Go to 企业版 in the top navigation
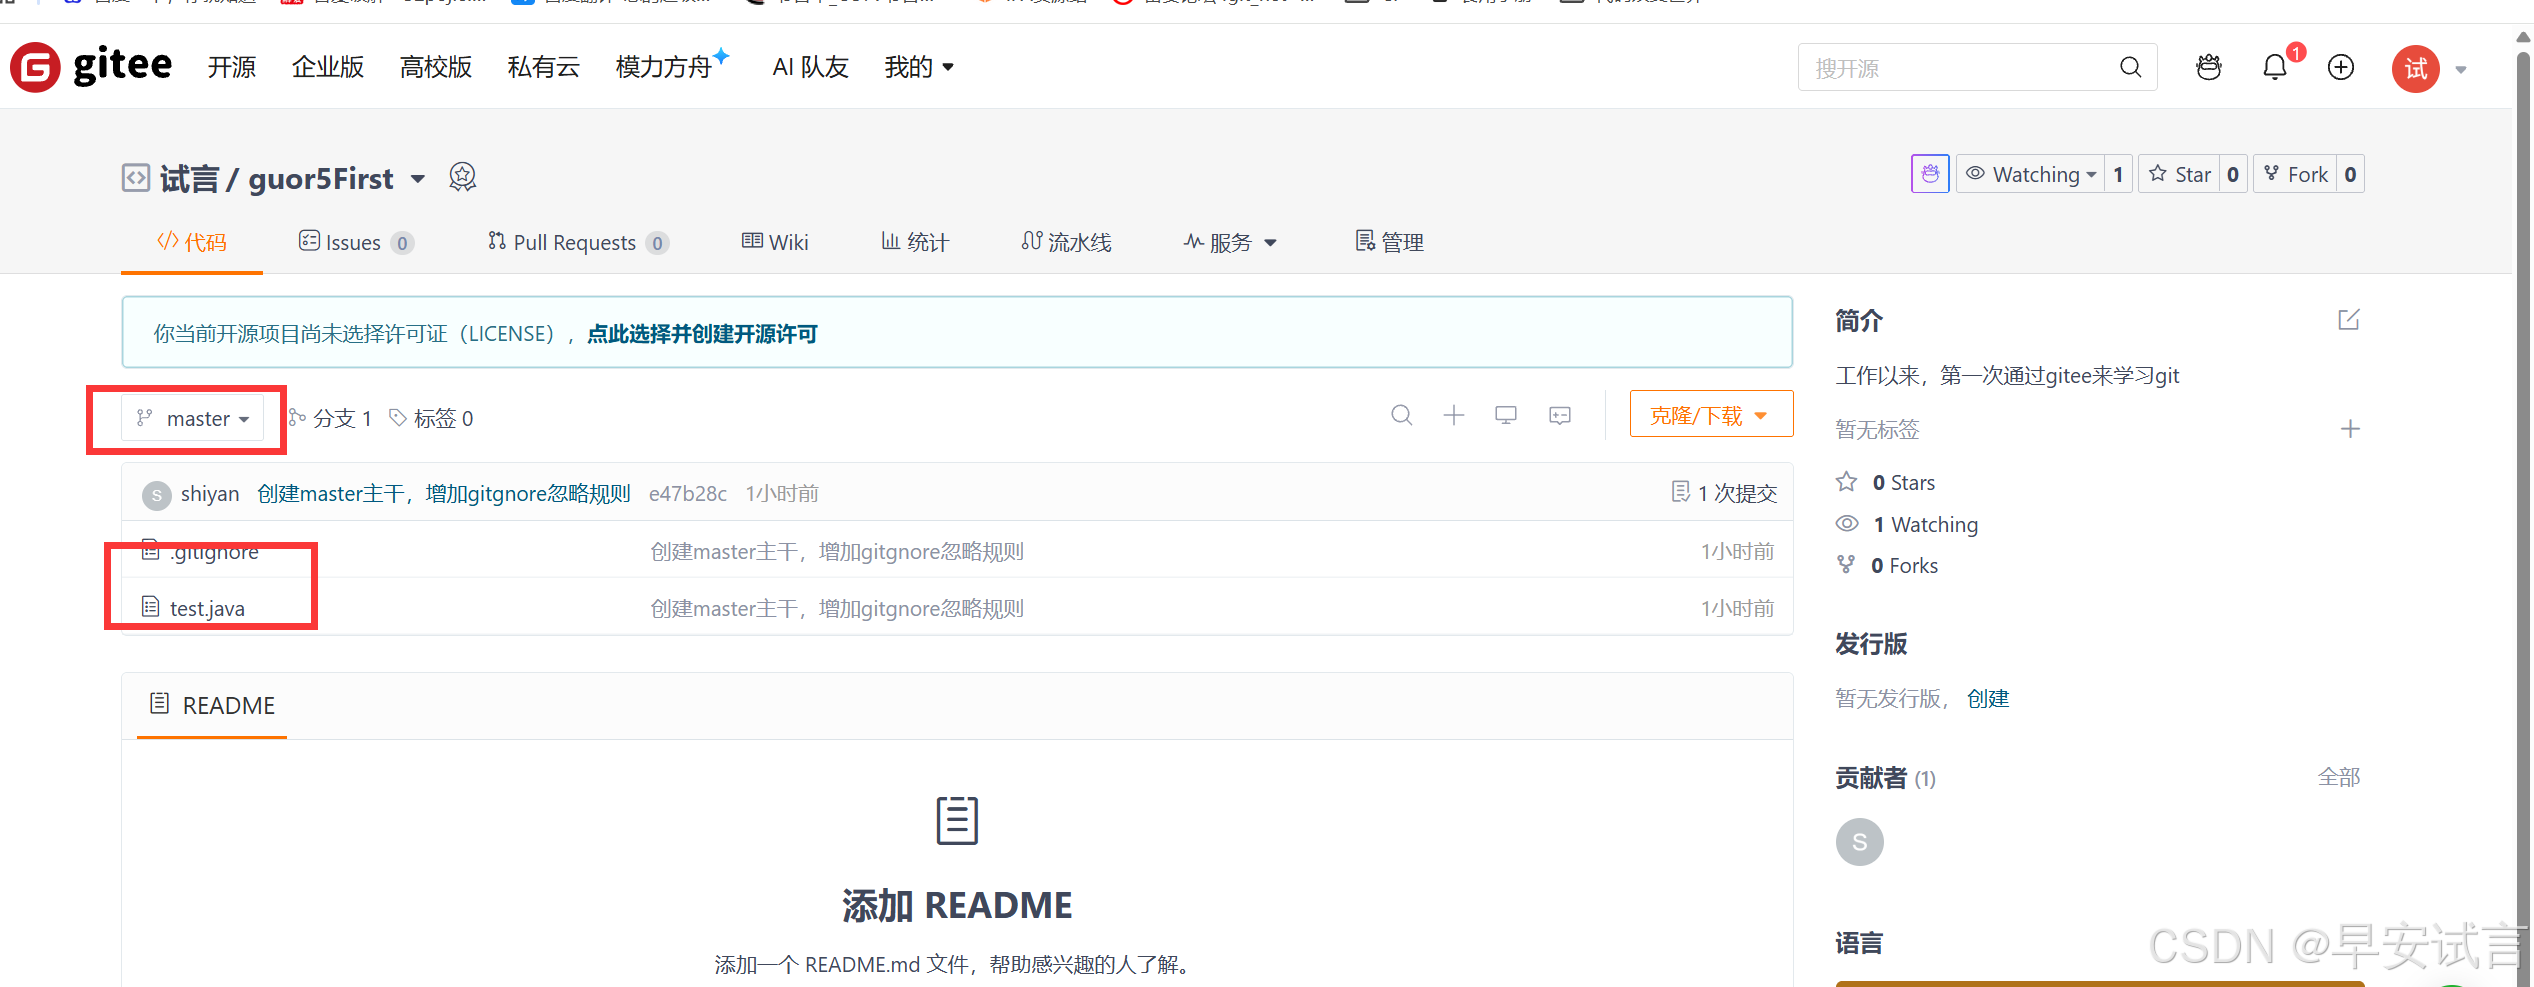Screen dimensions: 2534x987 pyautogui.click(x=328, y=67)
